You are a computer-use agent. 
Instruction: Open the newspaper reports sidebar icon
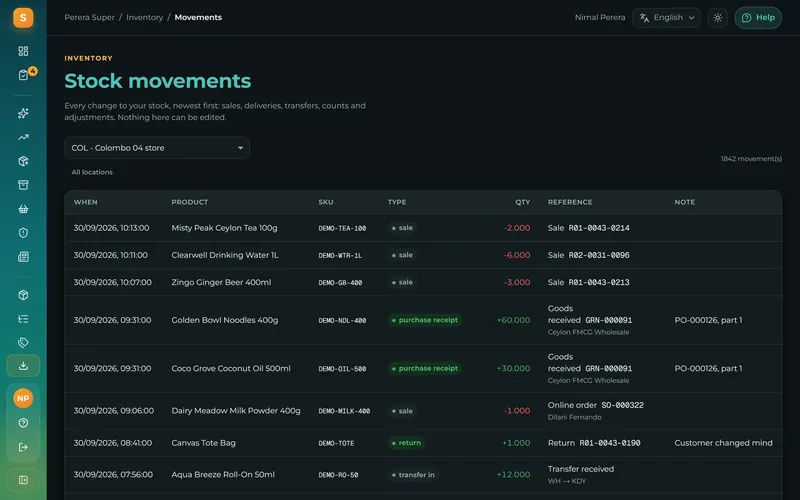[x=23, y=257]
